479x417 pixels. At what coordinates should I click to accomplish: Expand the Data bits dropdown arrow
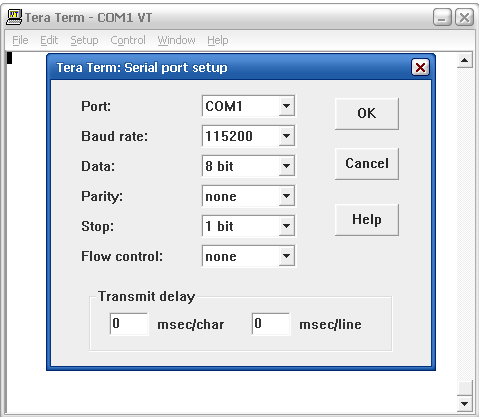(x=286, y=166)
